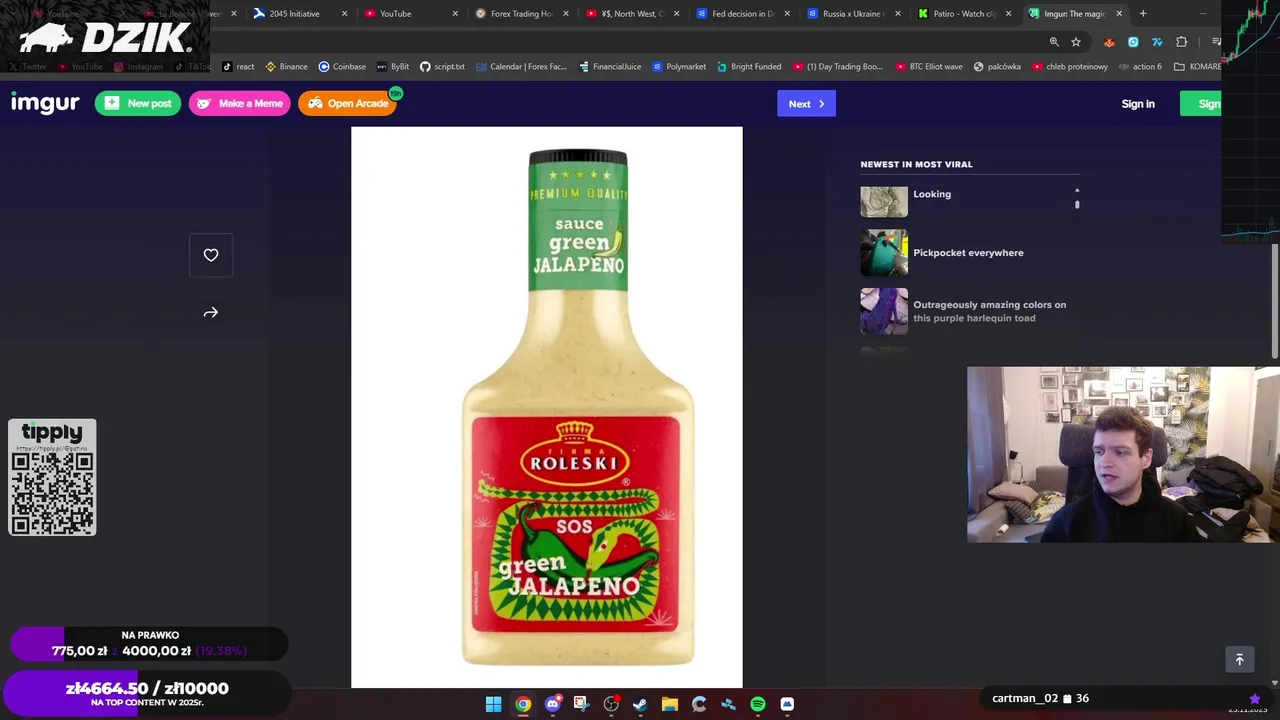This screenshot has width=1280, height=720.
Task: Like the post with the heart icon
Action: [211, 255]
